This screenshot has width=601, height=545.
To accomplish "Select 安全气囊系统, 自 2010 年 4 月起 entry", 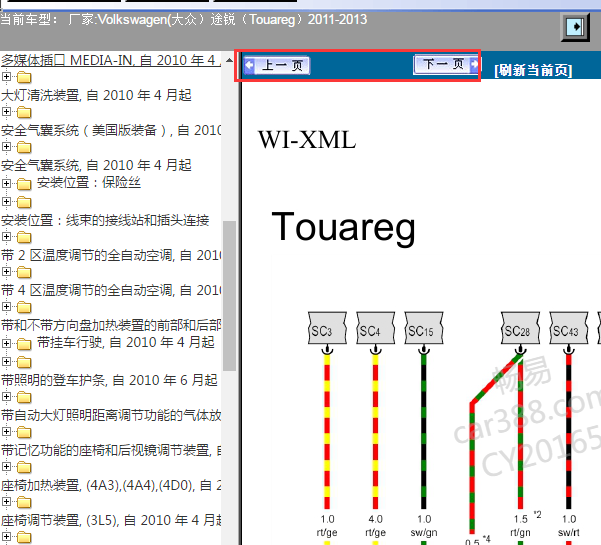I will [96, 165].
